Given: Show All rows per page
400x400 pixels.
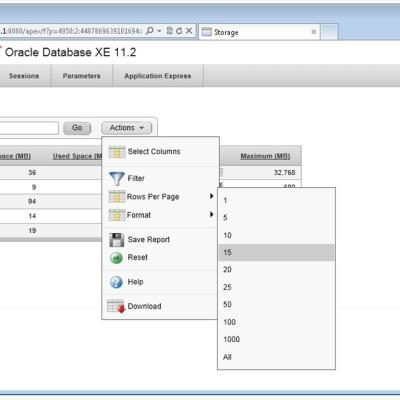Looking at the screenshot, I should pos(276,357).
